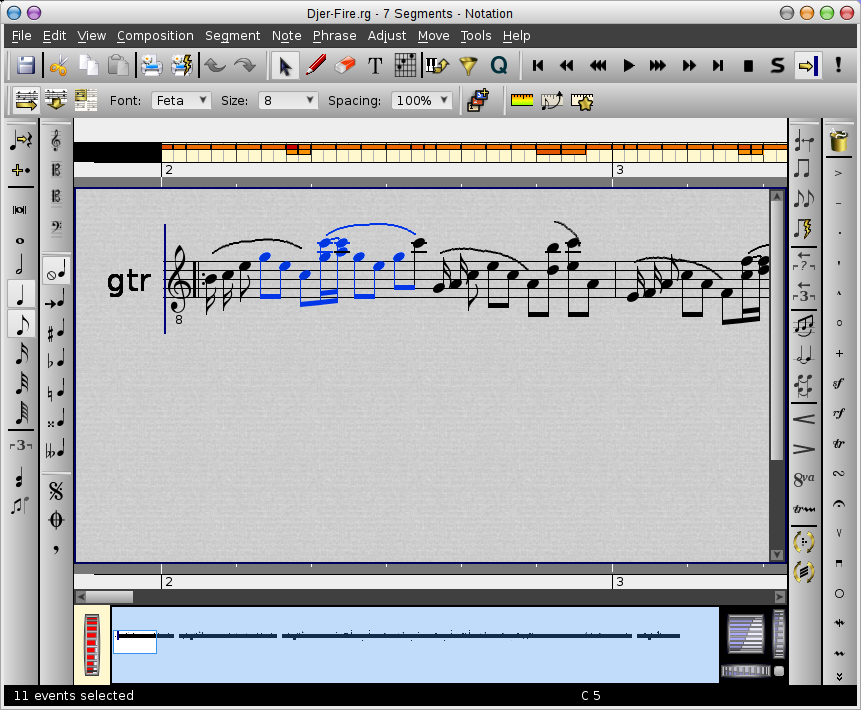Choose the Eraser tool

tap(345, 66)
